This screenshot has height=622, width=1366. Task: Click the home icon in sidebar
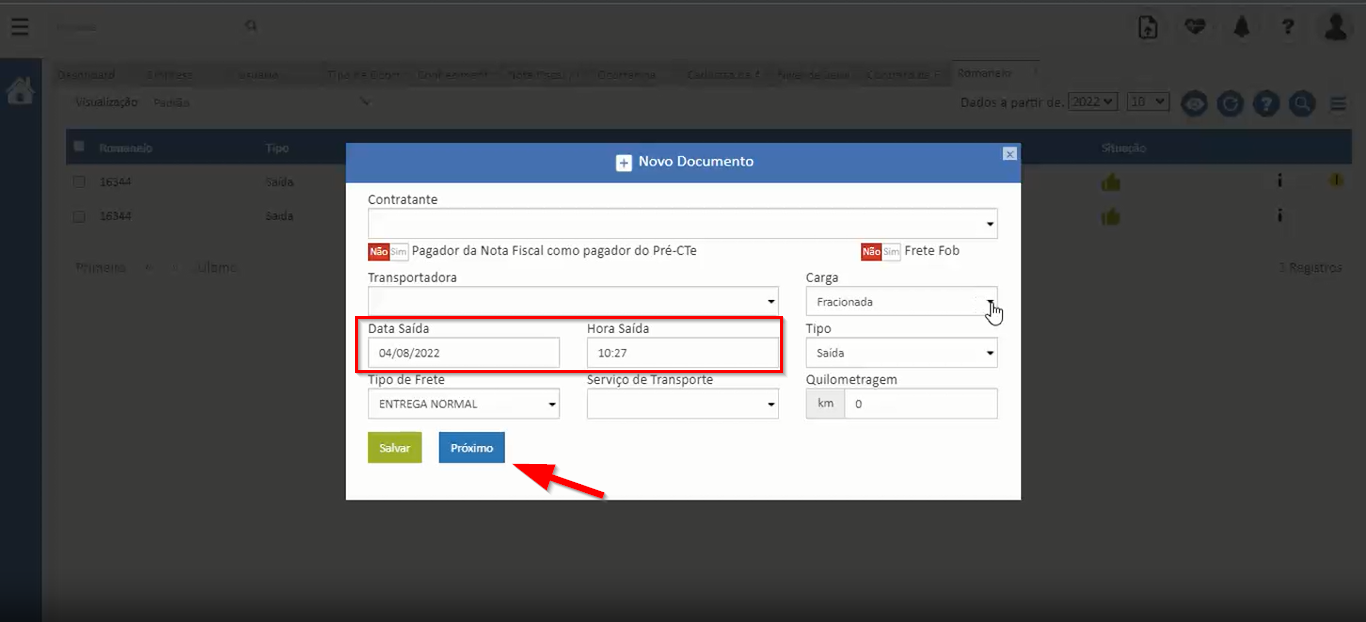(x=20, y=92)
